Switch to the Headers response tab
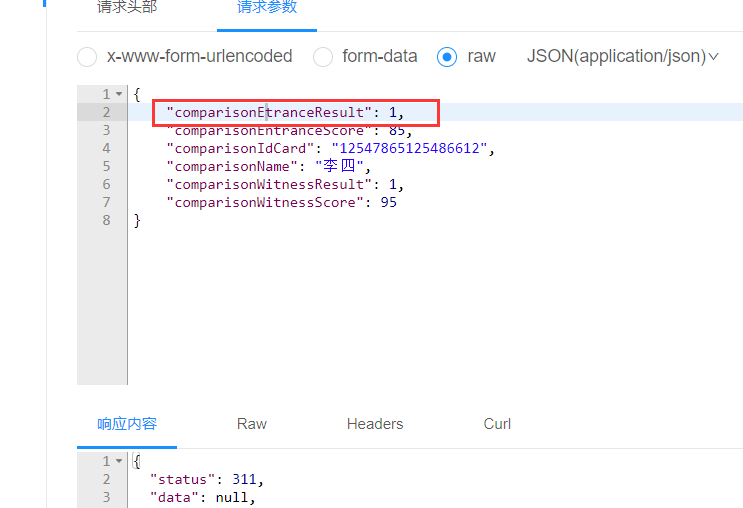This screenshot has width=743, height=508. [x=375, y=424]
